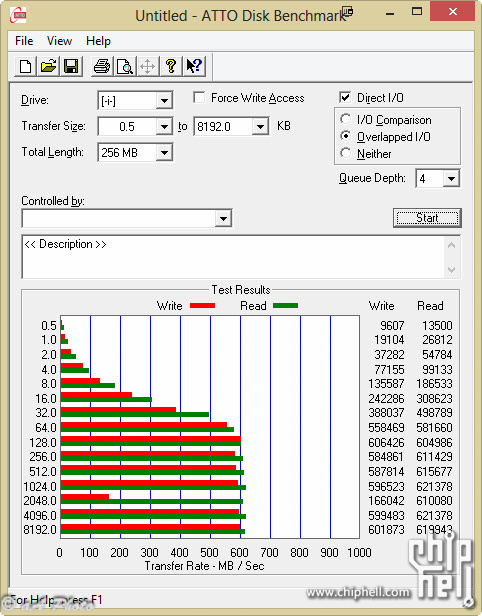Image resolution: width=482 pixels, height=616 pixels.
Task: Click read value 621378 in 1024.0 row
Action: pos(434,486)
